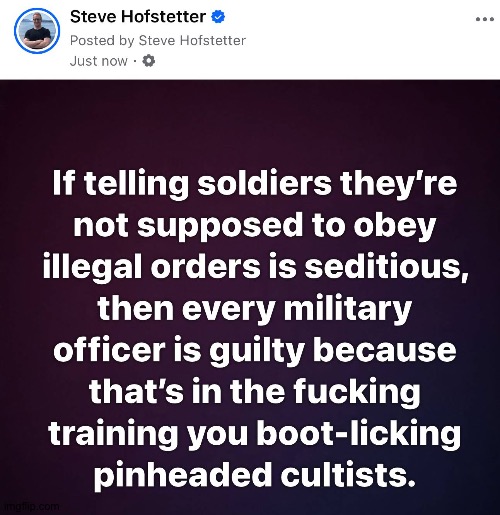Click the empty purple area above the quote
500x515 pixels.
click(250, 123)
